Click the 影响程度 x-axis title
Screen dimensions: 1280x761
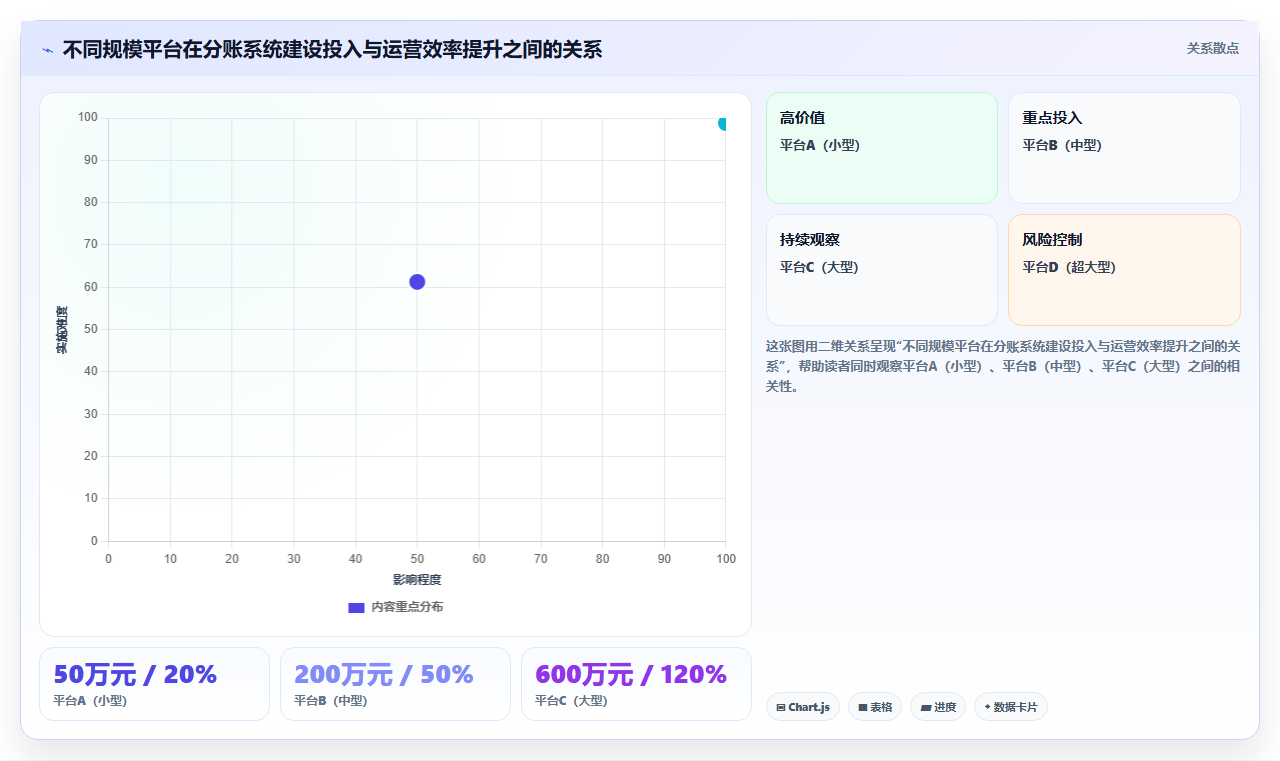[x=417, y=580]
